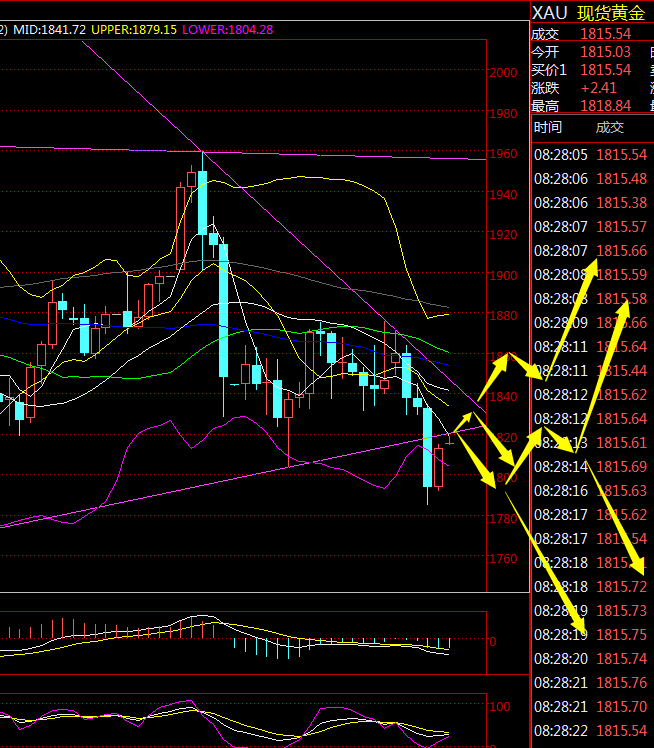Click the 1960 price level on the axis
Image resolution: width=654 pixels, height=748 pixels.
click(503, 153)
